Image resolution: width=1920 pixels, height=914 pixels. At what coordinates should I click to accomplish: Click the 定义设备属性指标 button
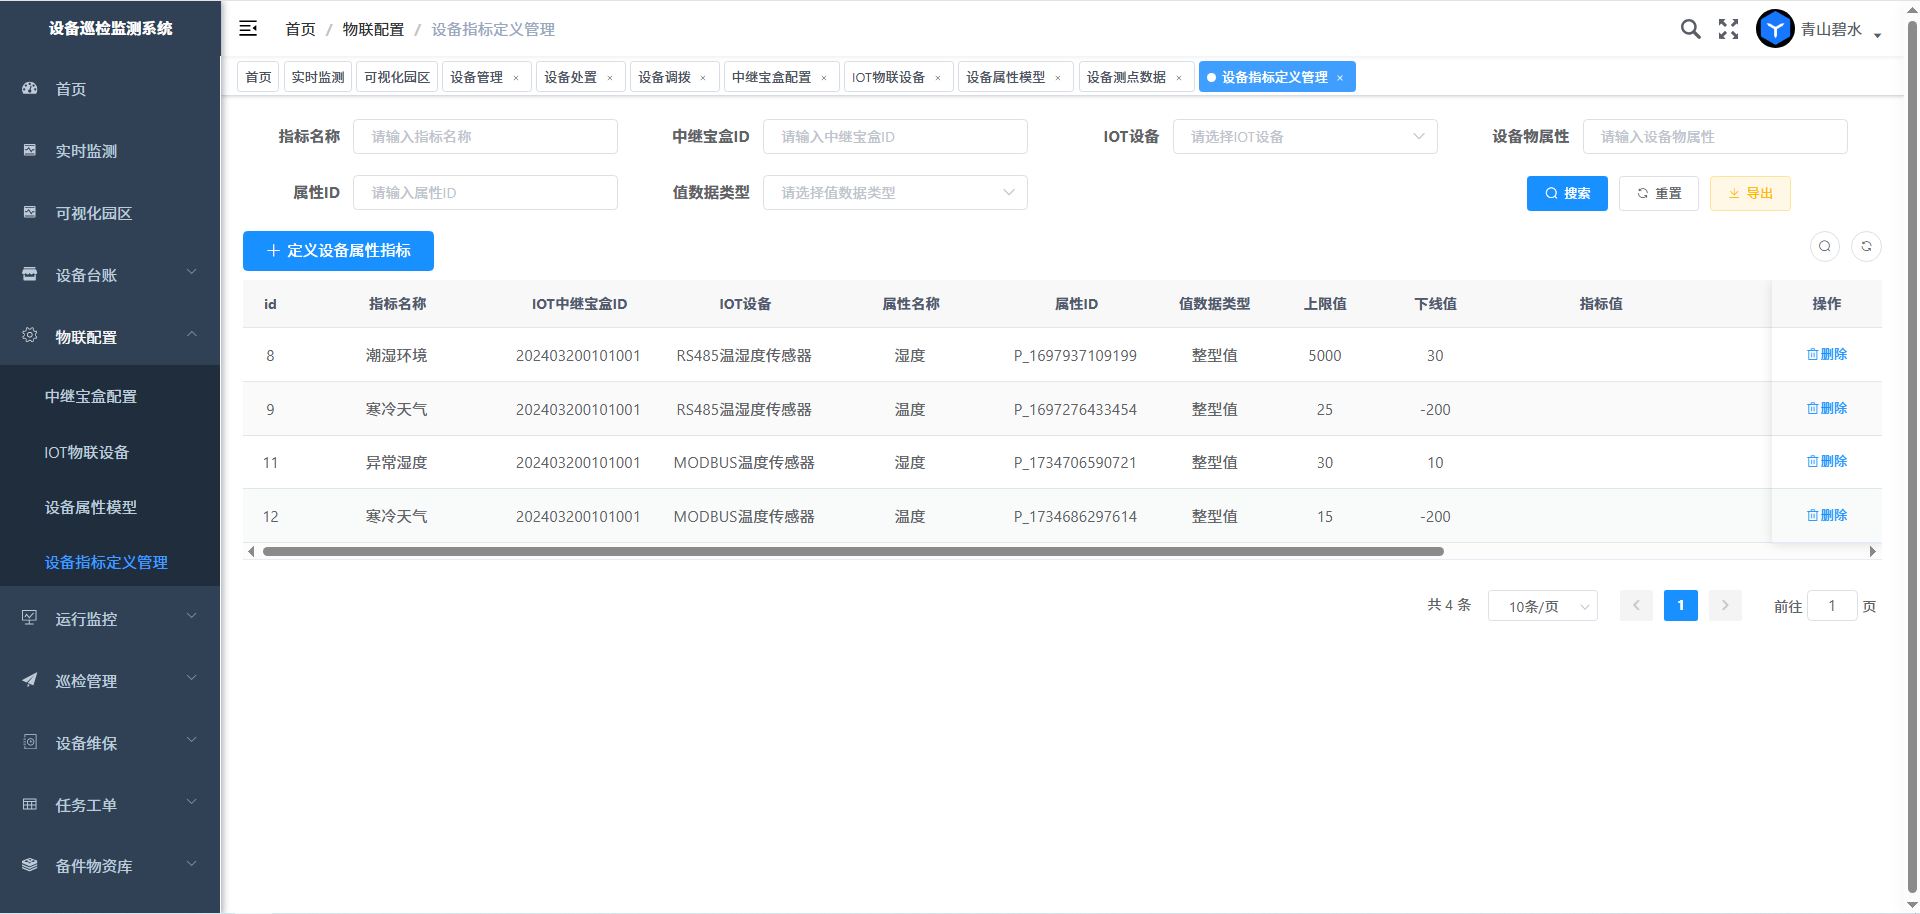[x=338, y=251]
